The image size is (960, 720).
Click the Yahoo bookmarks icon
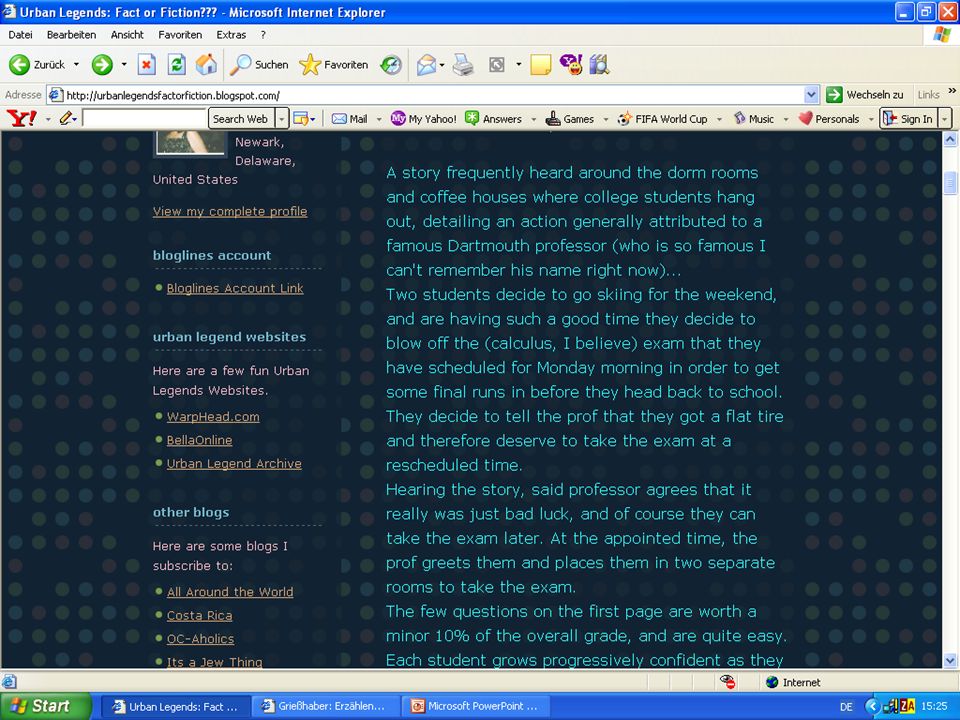click(x=301, y=119)
